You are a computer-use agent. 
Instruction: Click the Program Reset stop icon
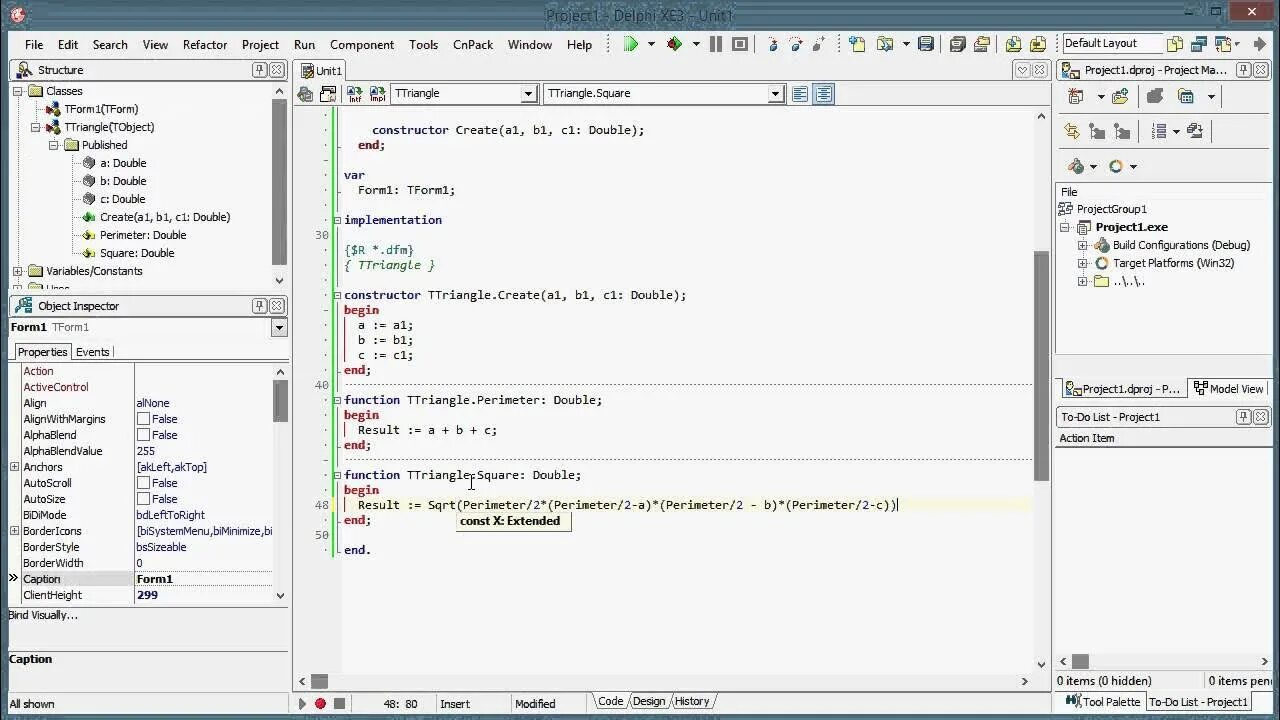740,44
